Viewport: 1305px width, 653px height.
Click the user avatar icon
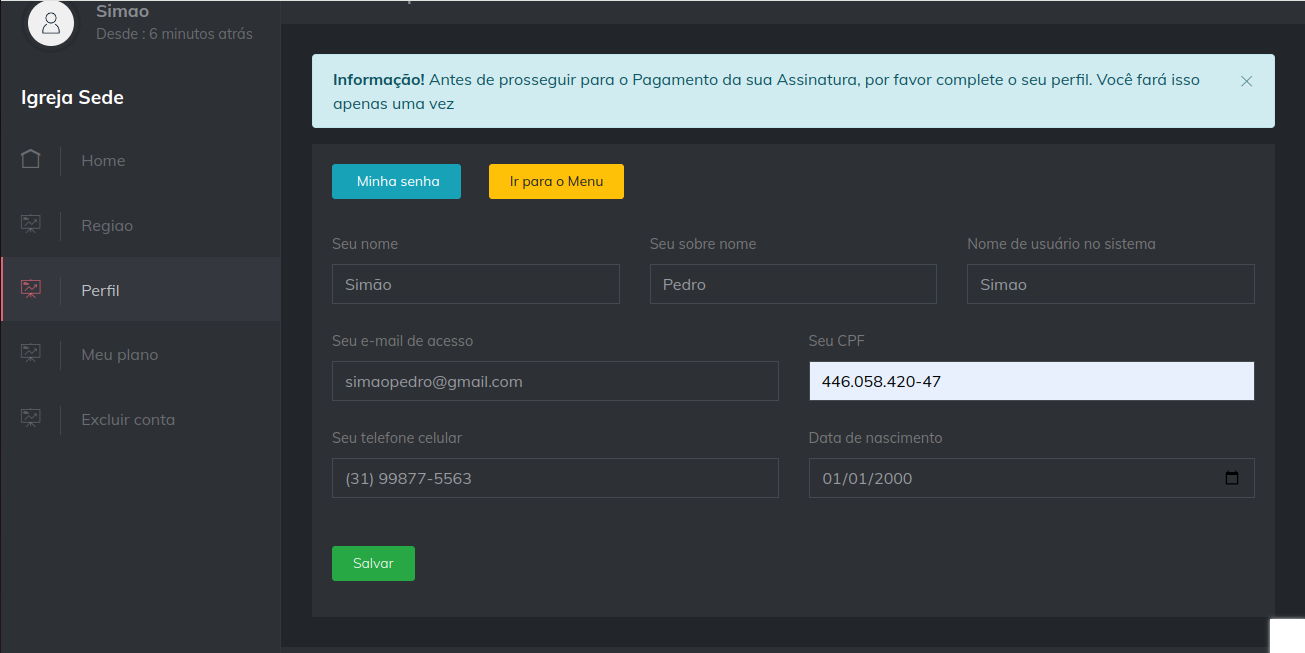coord(51,22)
